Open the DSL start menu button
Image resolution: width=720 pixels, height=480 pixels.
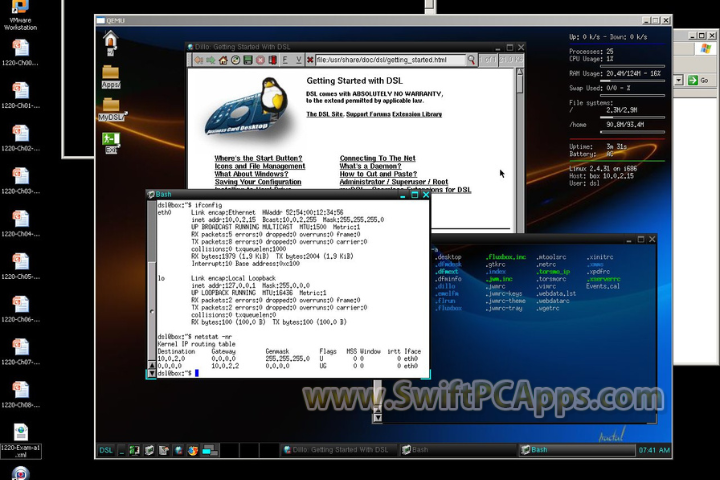(x=106, y=450)
